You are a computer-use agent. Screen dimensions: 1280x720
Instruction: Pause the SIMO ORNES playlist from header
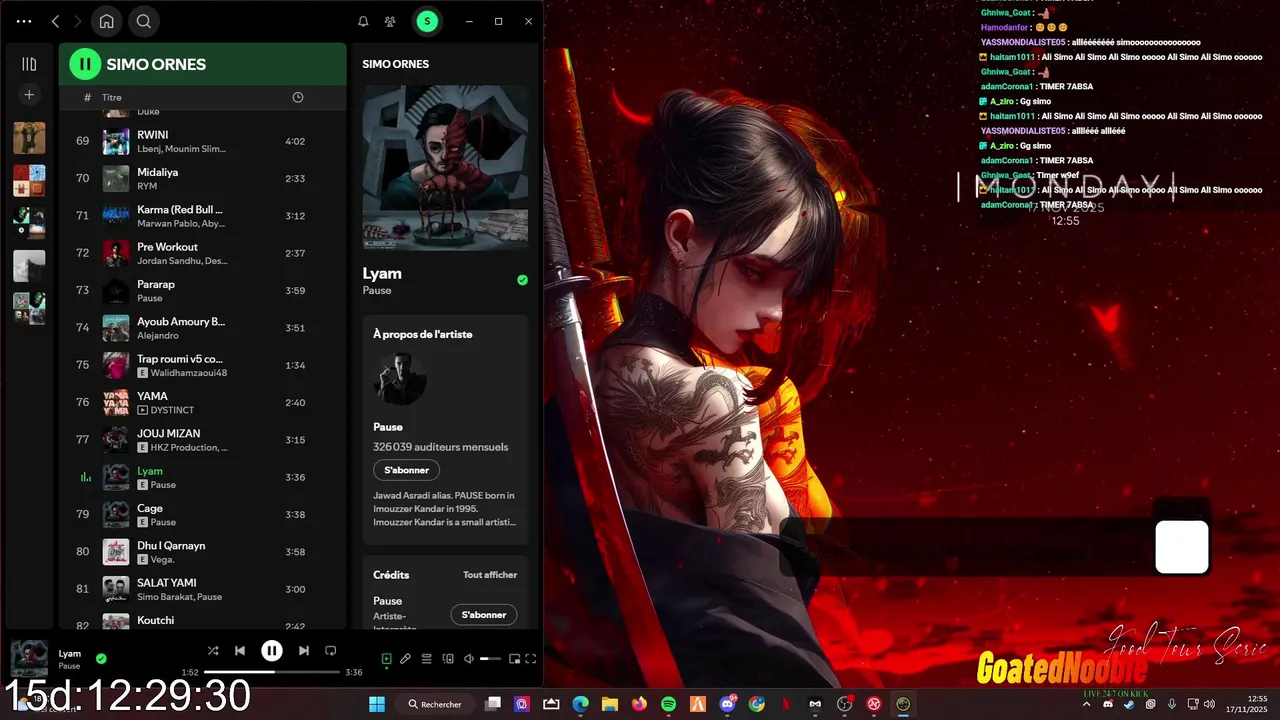[85, 64]
